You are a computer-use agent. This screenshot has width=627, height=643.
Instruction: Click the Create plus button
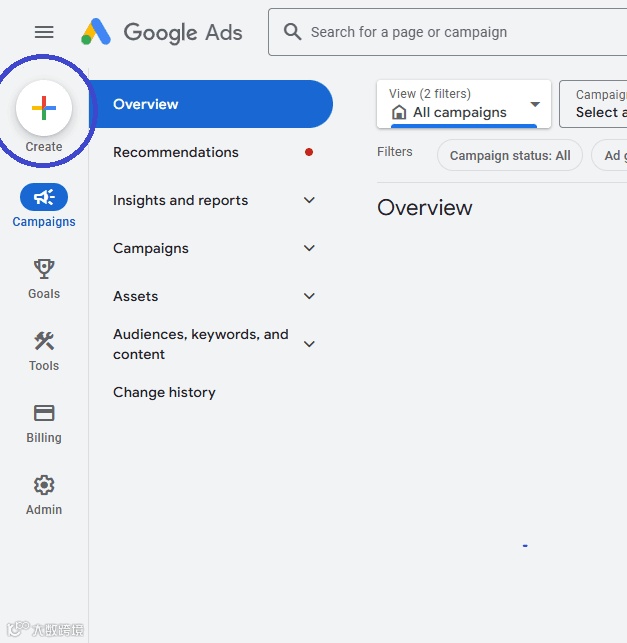pyautogui.click(x=44, y=108)
